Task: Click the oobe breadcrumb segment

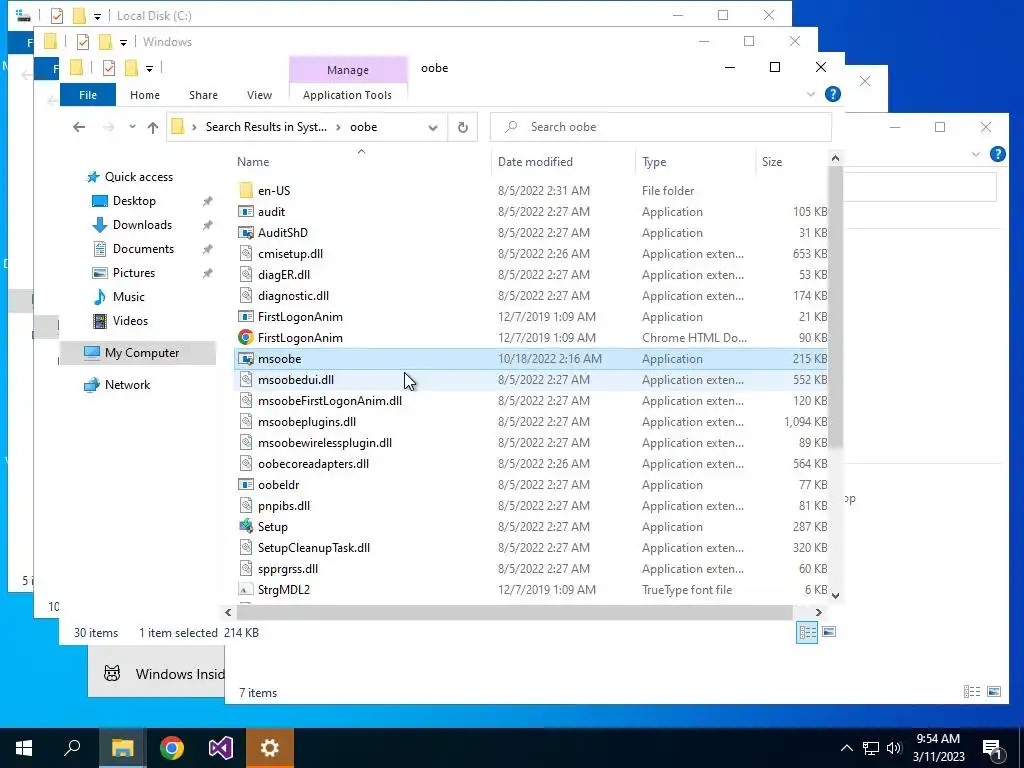Action: (363, 127)
